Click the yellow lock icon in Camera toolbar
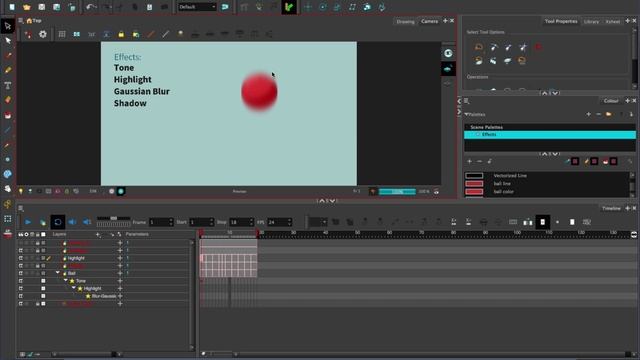The width and height of the screenshot is (640, 360). coord(121,34)
